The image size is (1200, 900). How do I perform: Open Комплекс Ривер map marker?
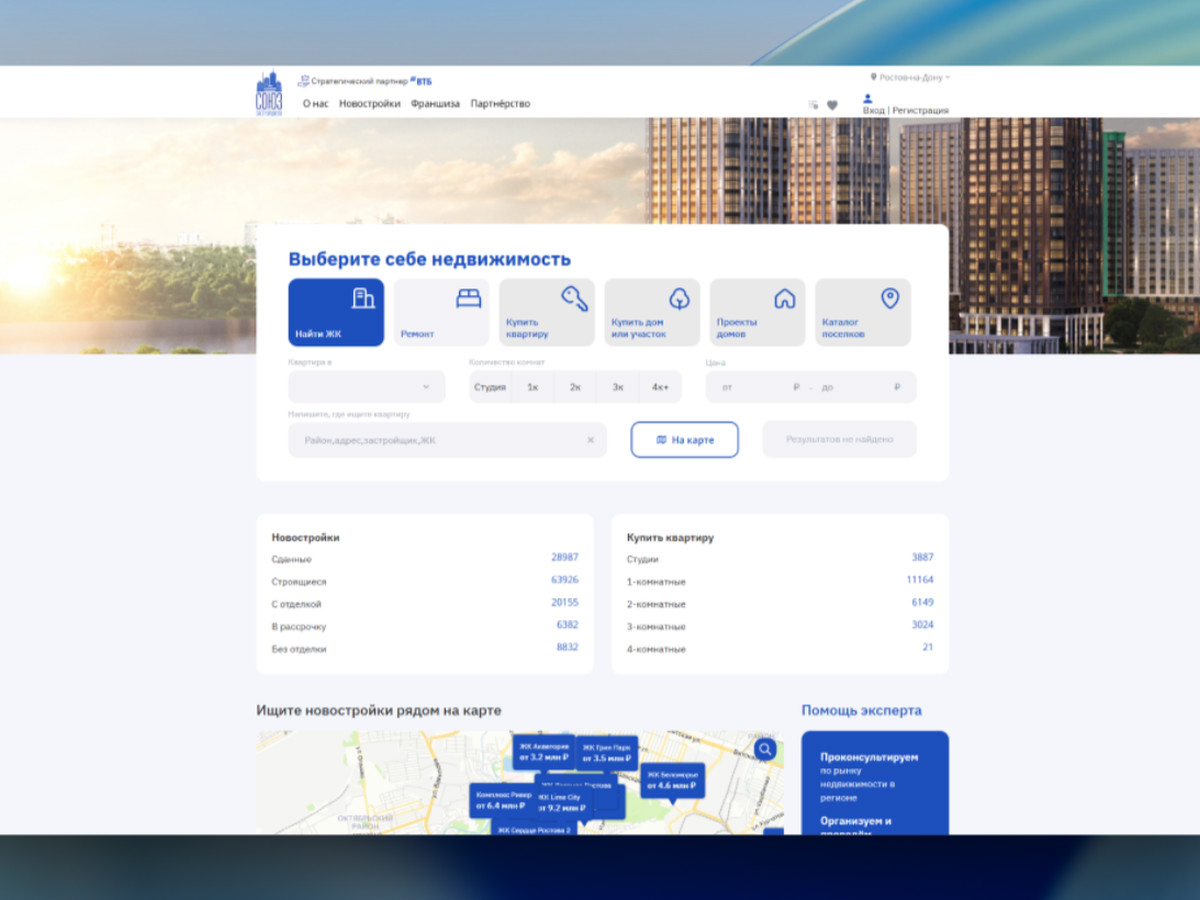(504, 800)
